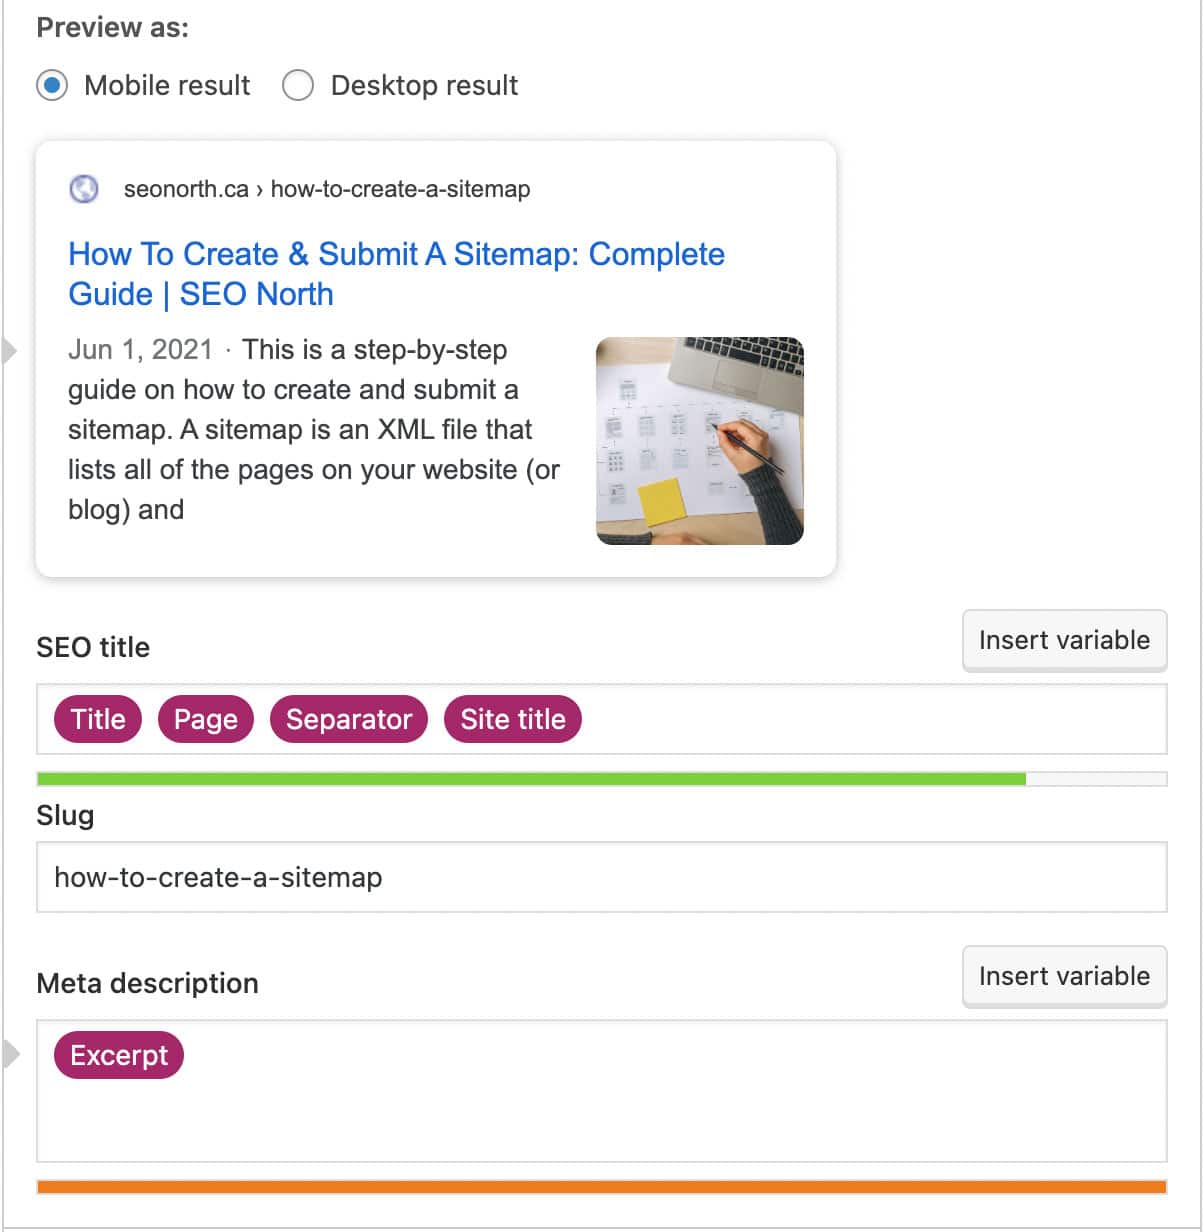
Task: Click the Excerpt variable tag
Action: click(119, 1055)
